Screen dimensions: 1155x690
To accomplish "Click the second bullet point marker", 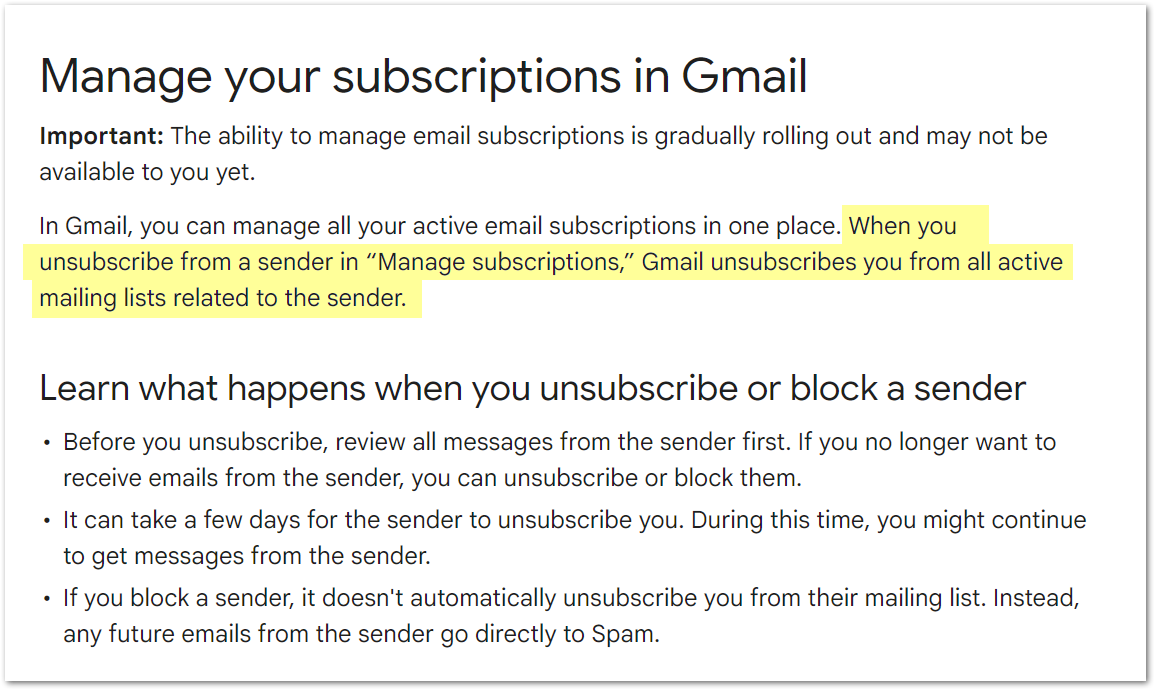I will click(x=47, y=521).
